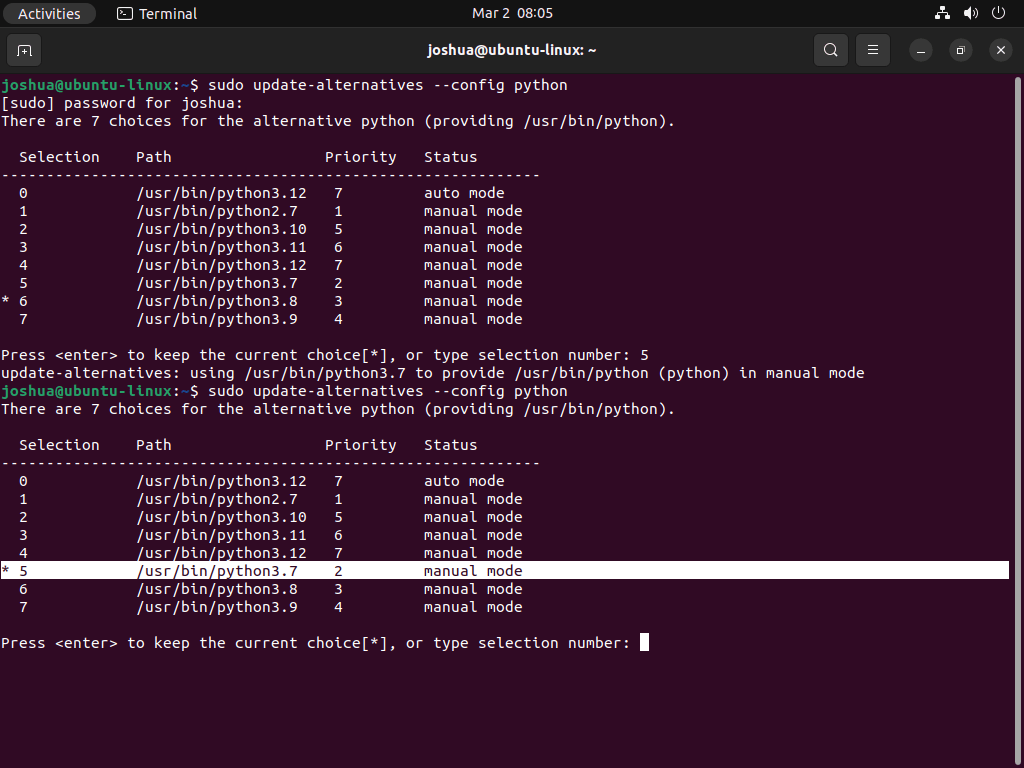
Task: Open the Activities overview
Action: pos(49,13)
